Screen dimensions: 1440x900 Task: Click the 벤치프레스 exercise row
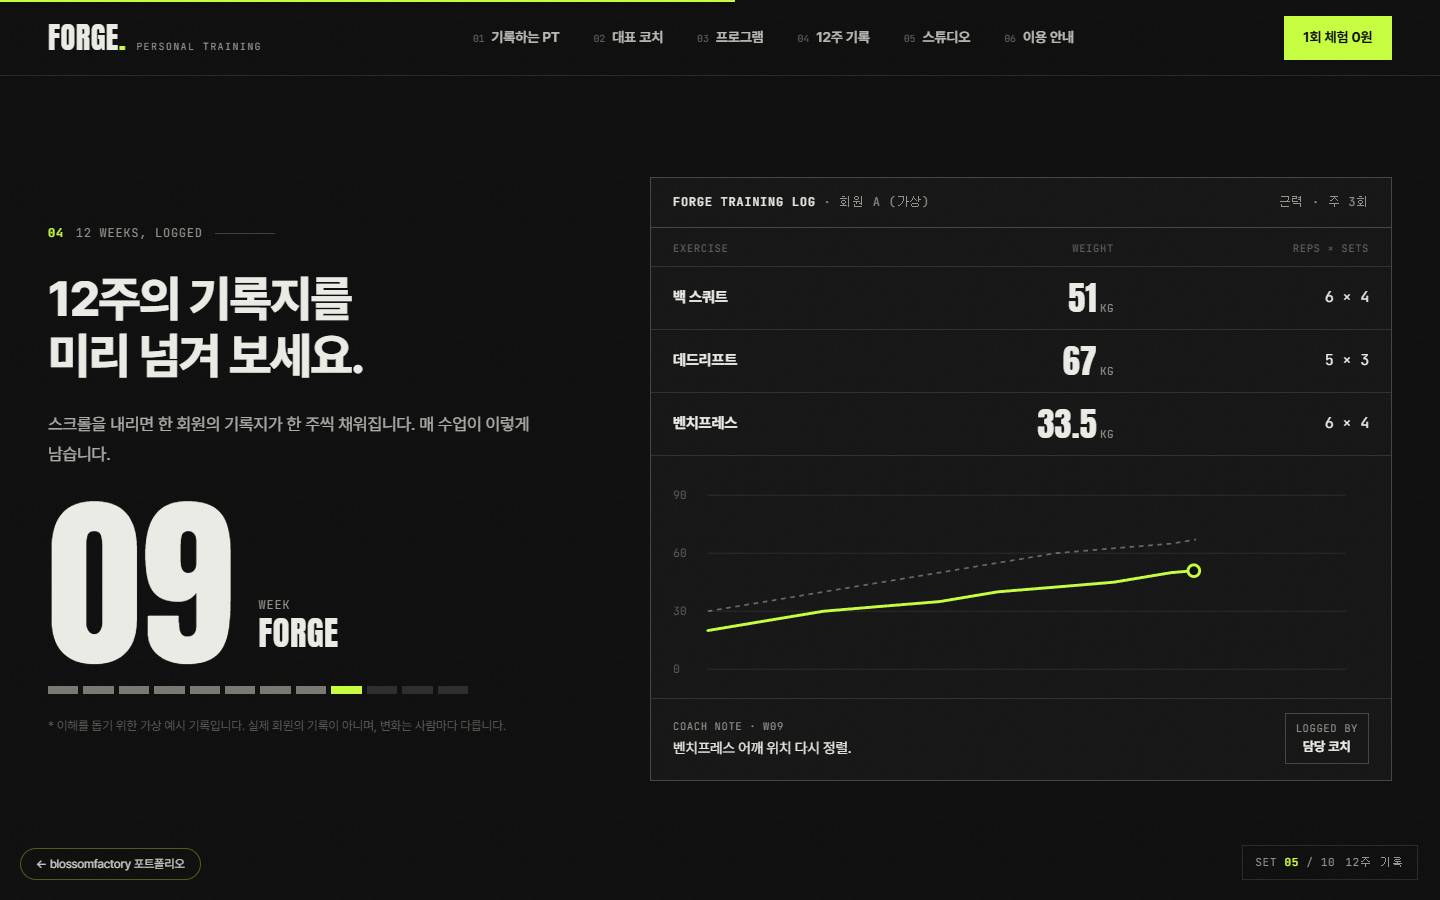pos(1020,424)
